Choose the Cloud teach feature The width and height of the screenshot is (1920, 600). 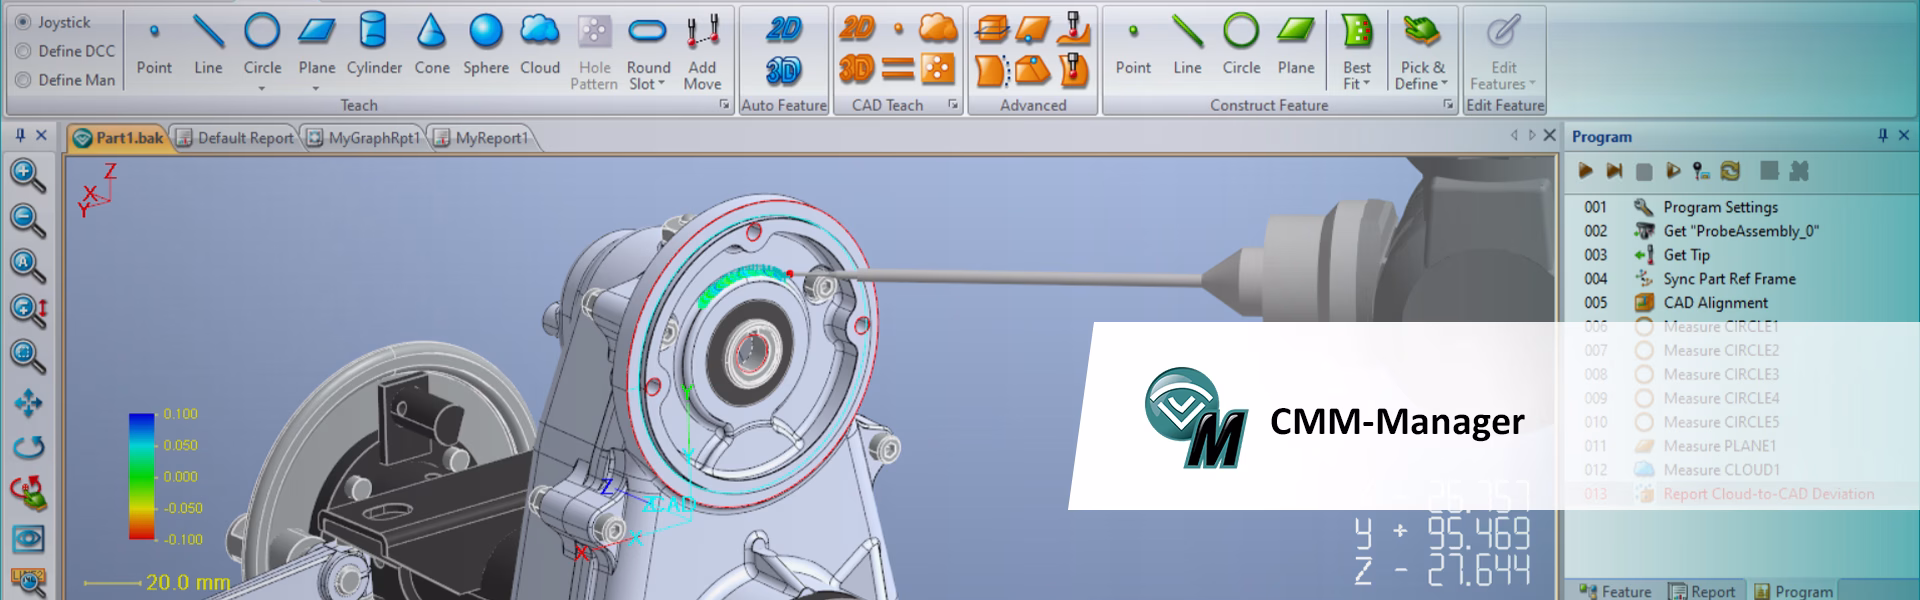(539, 47)
